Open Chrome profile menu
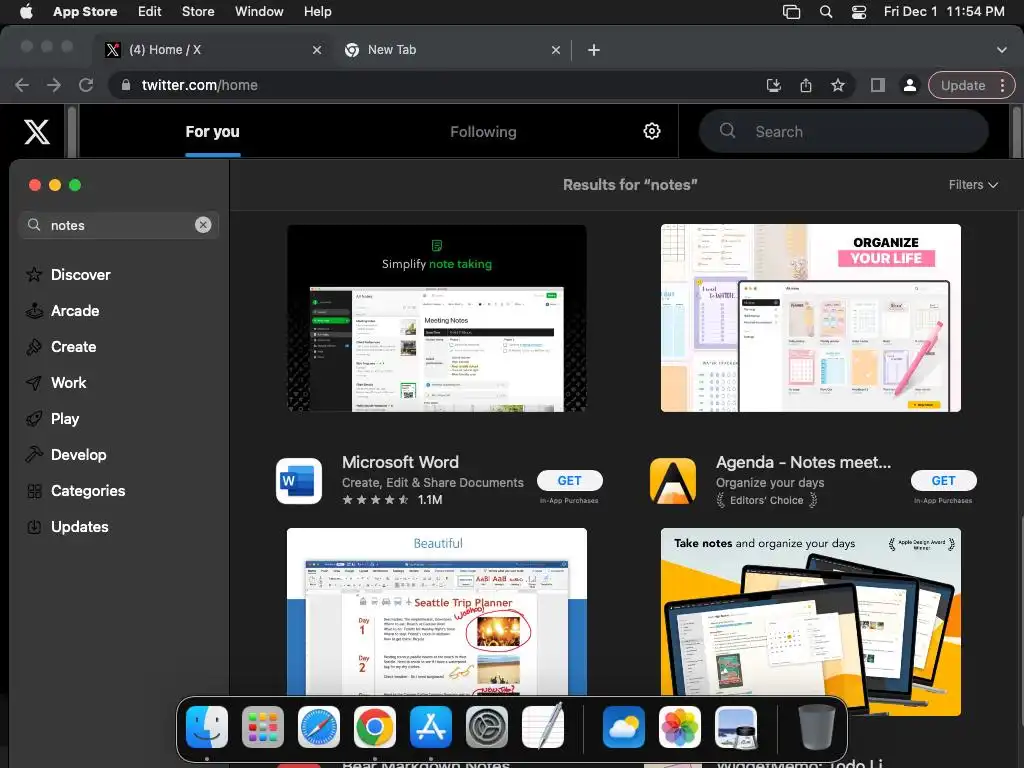 (909, 86)
